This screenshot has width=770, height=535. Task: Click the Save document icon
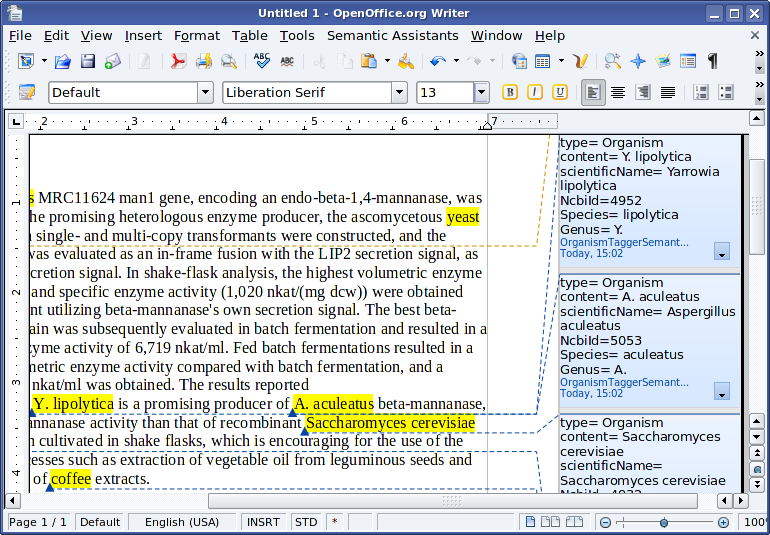point(87,61)
